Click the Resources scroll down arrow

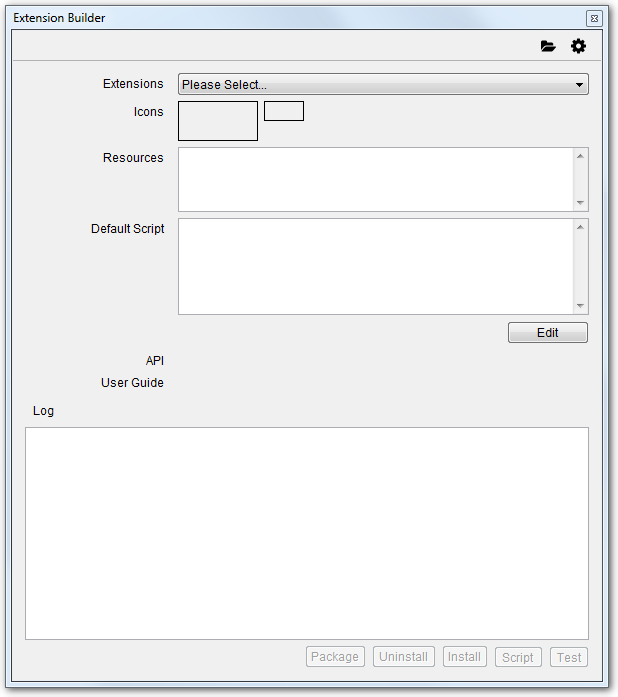point(580,203)
